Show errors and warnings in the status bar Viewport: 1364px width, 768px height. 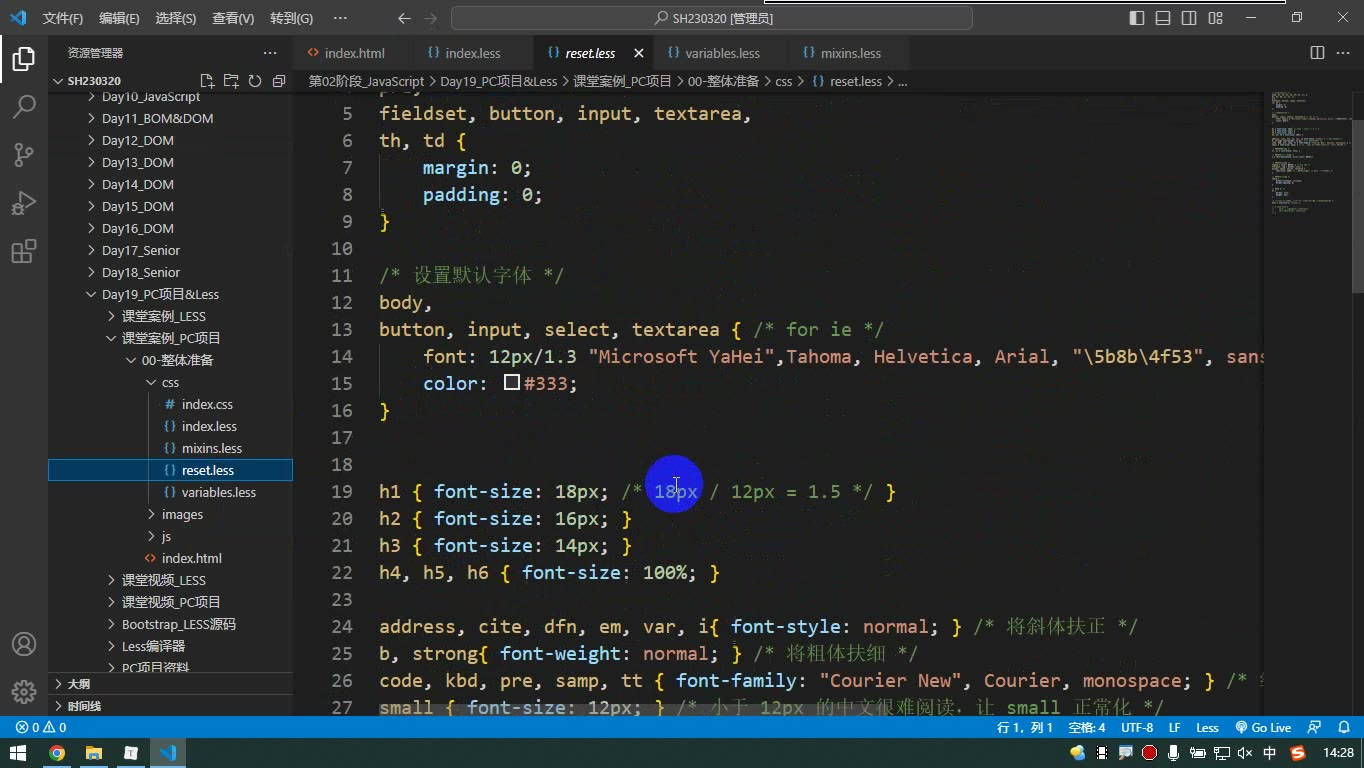(x=41, y=728)
